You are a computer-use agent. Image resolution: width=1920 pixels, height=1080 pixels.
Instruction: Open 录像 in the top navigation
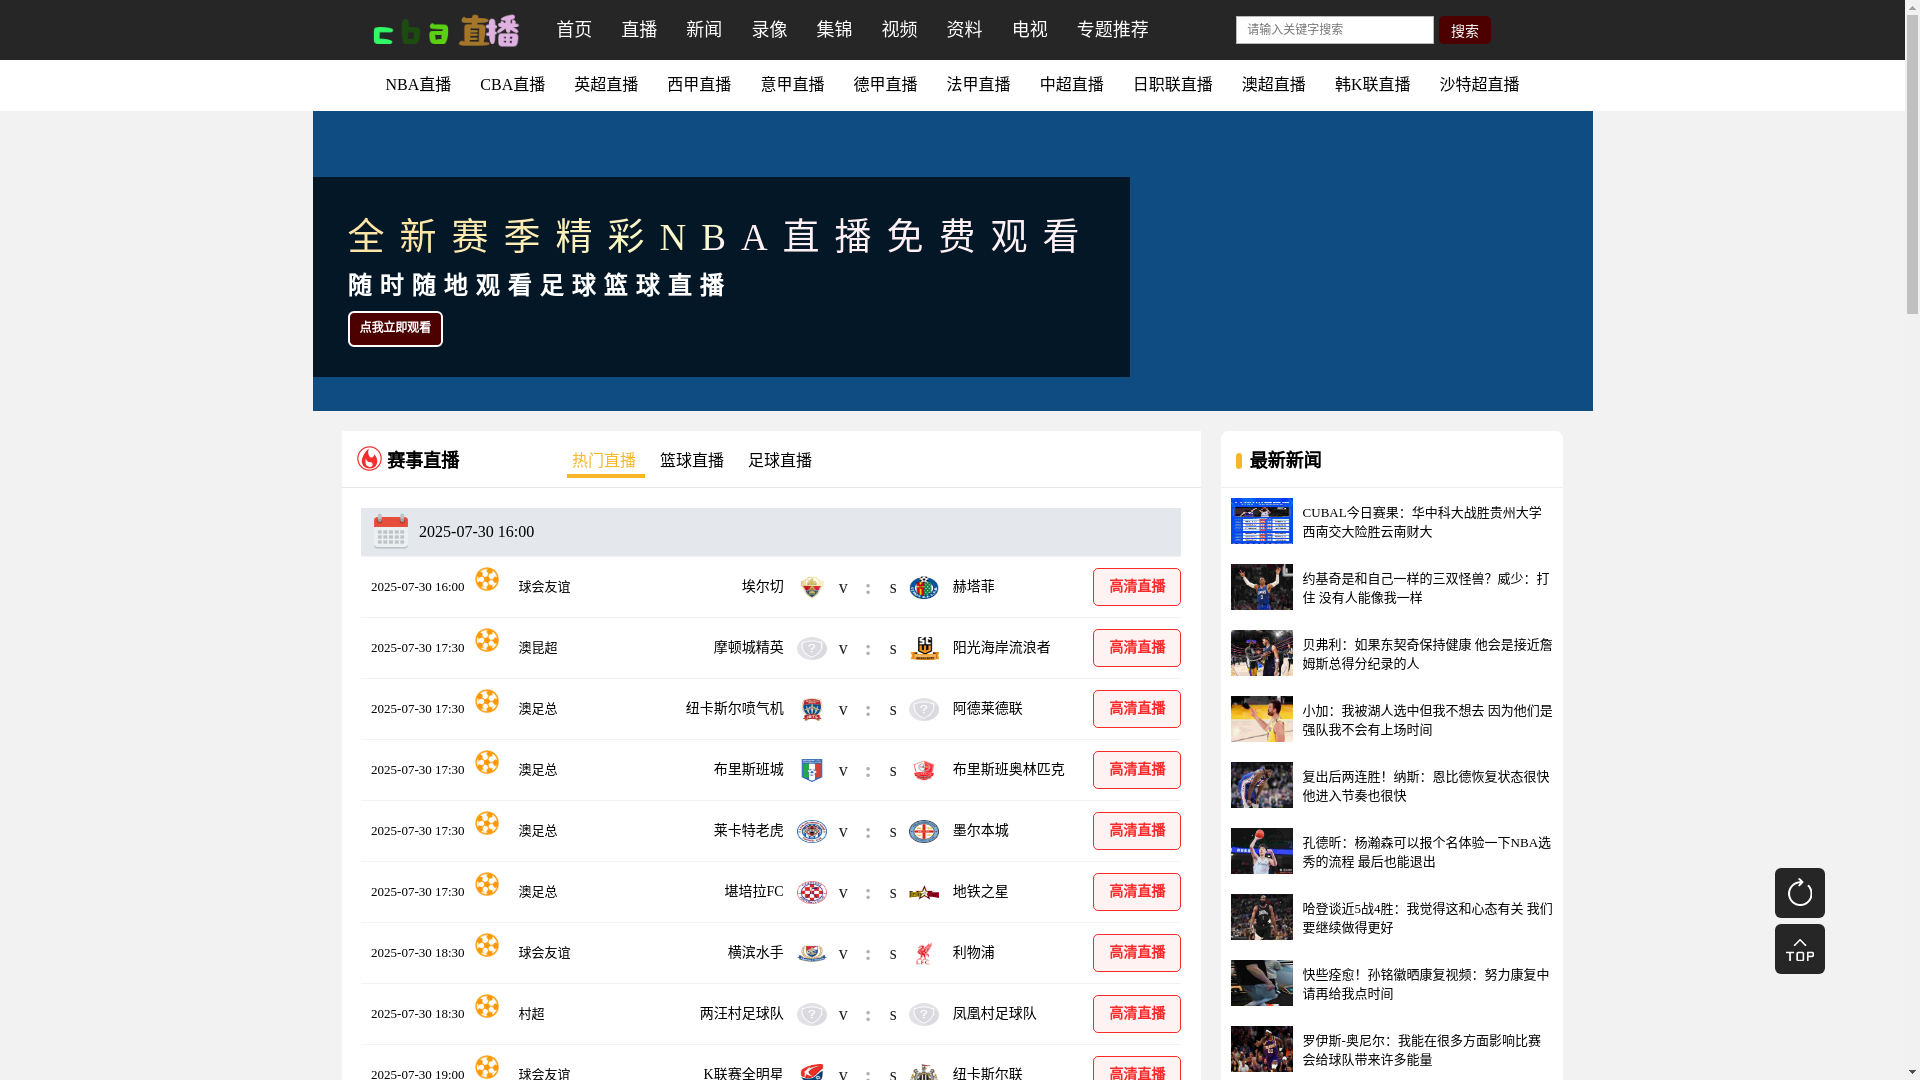[769, 30]
